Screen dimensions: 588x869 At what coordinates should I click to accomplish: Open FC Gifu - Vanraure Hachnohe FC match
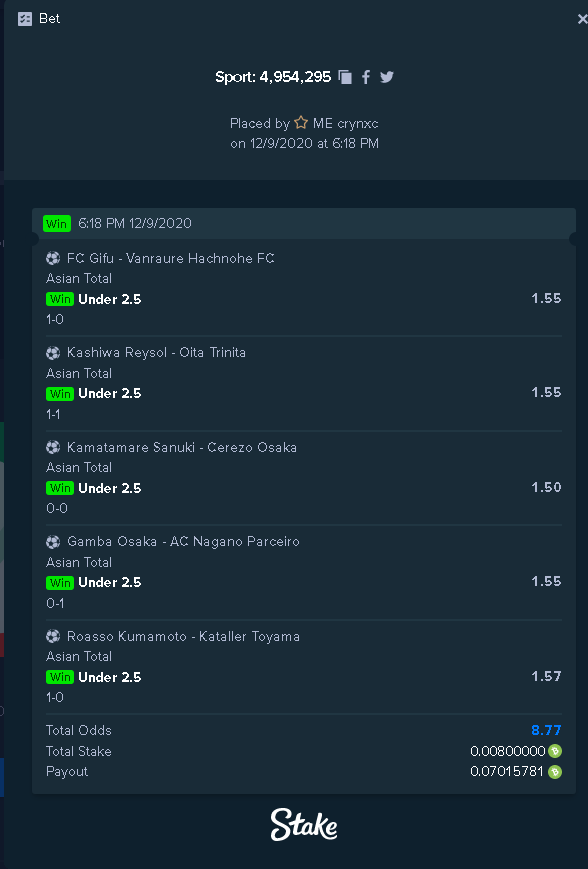[x=170, y=258]
